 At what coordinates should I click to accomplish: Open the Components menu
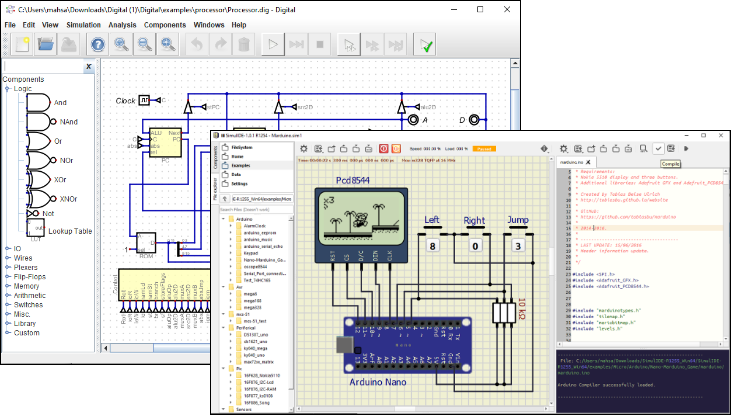(165, 24)
